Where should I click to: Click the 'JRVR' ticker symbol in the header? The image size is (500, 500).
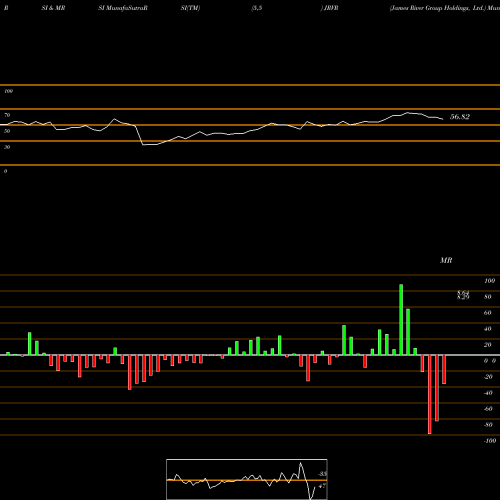[331, 8]
